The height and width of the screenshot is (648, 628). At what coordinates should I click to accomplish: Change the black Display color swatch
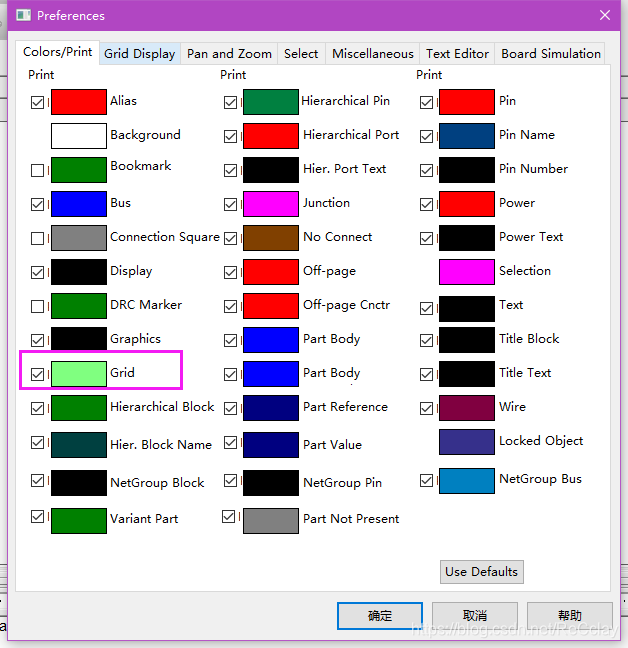[x=79, y=272]
